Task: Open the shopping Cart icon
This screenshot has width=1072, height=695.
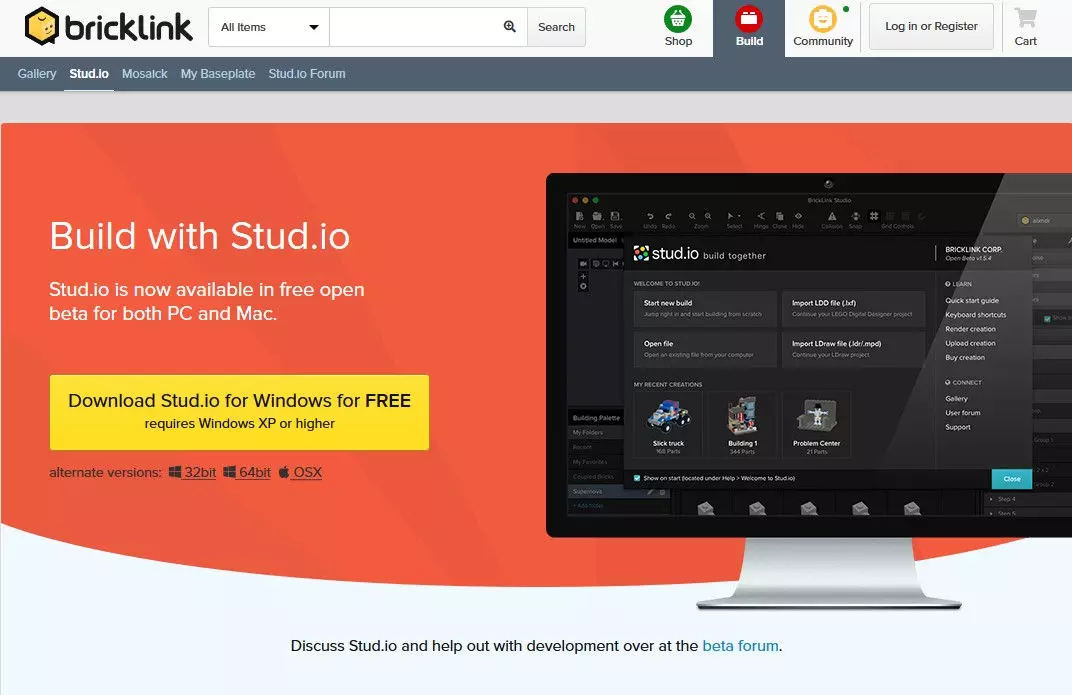Action: tap(1025, 19)
